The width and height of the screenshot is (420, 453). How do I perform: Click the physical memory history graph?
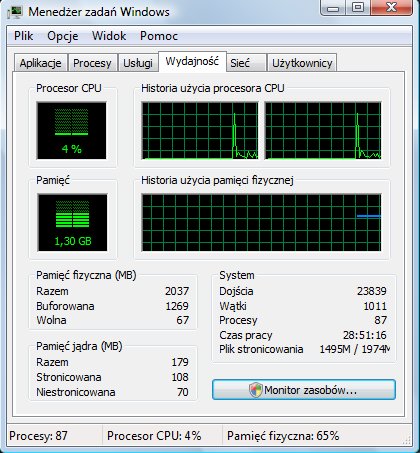pyautogui.click(x=261, y=222)
